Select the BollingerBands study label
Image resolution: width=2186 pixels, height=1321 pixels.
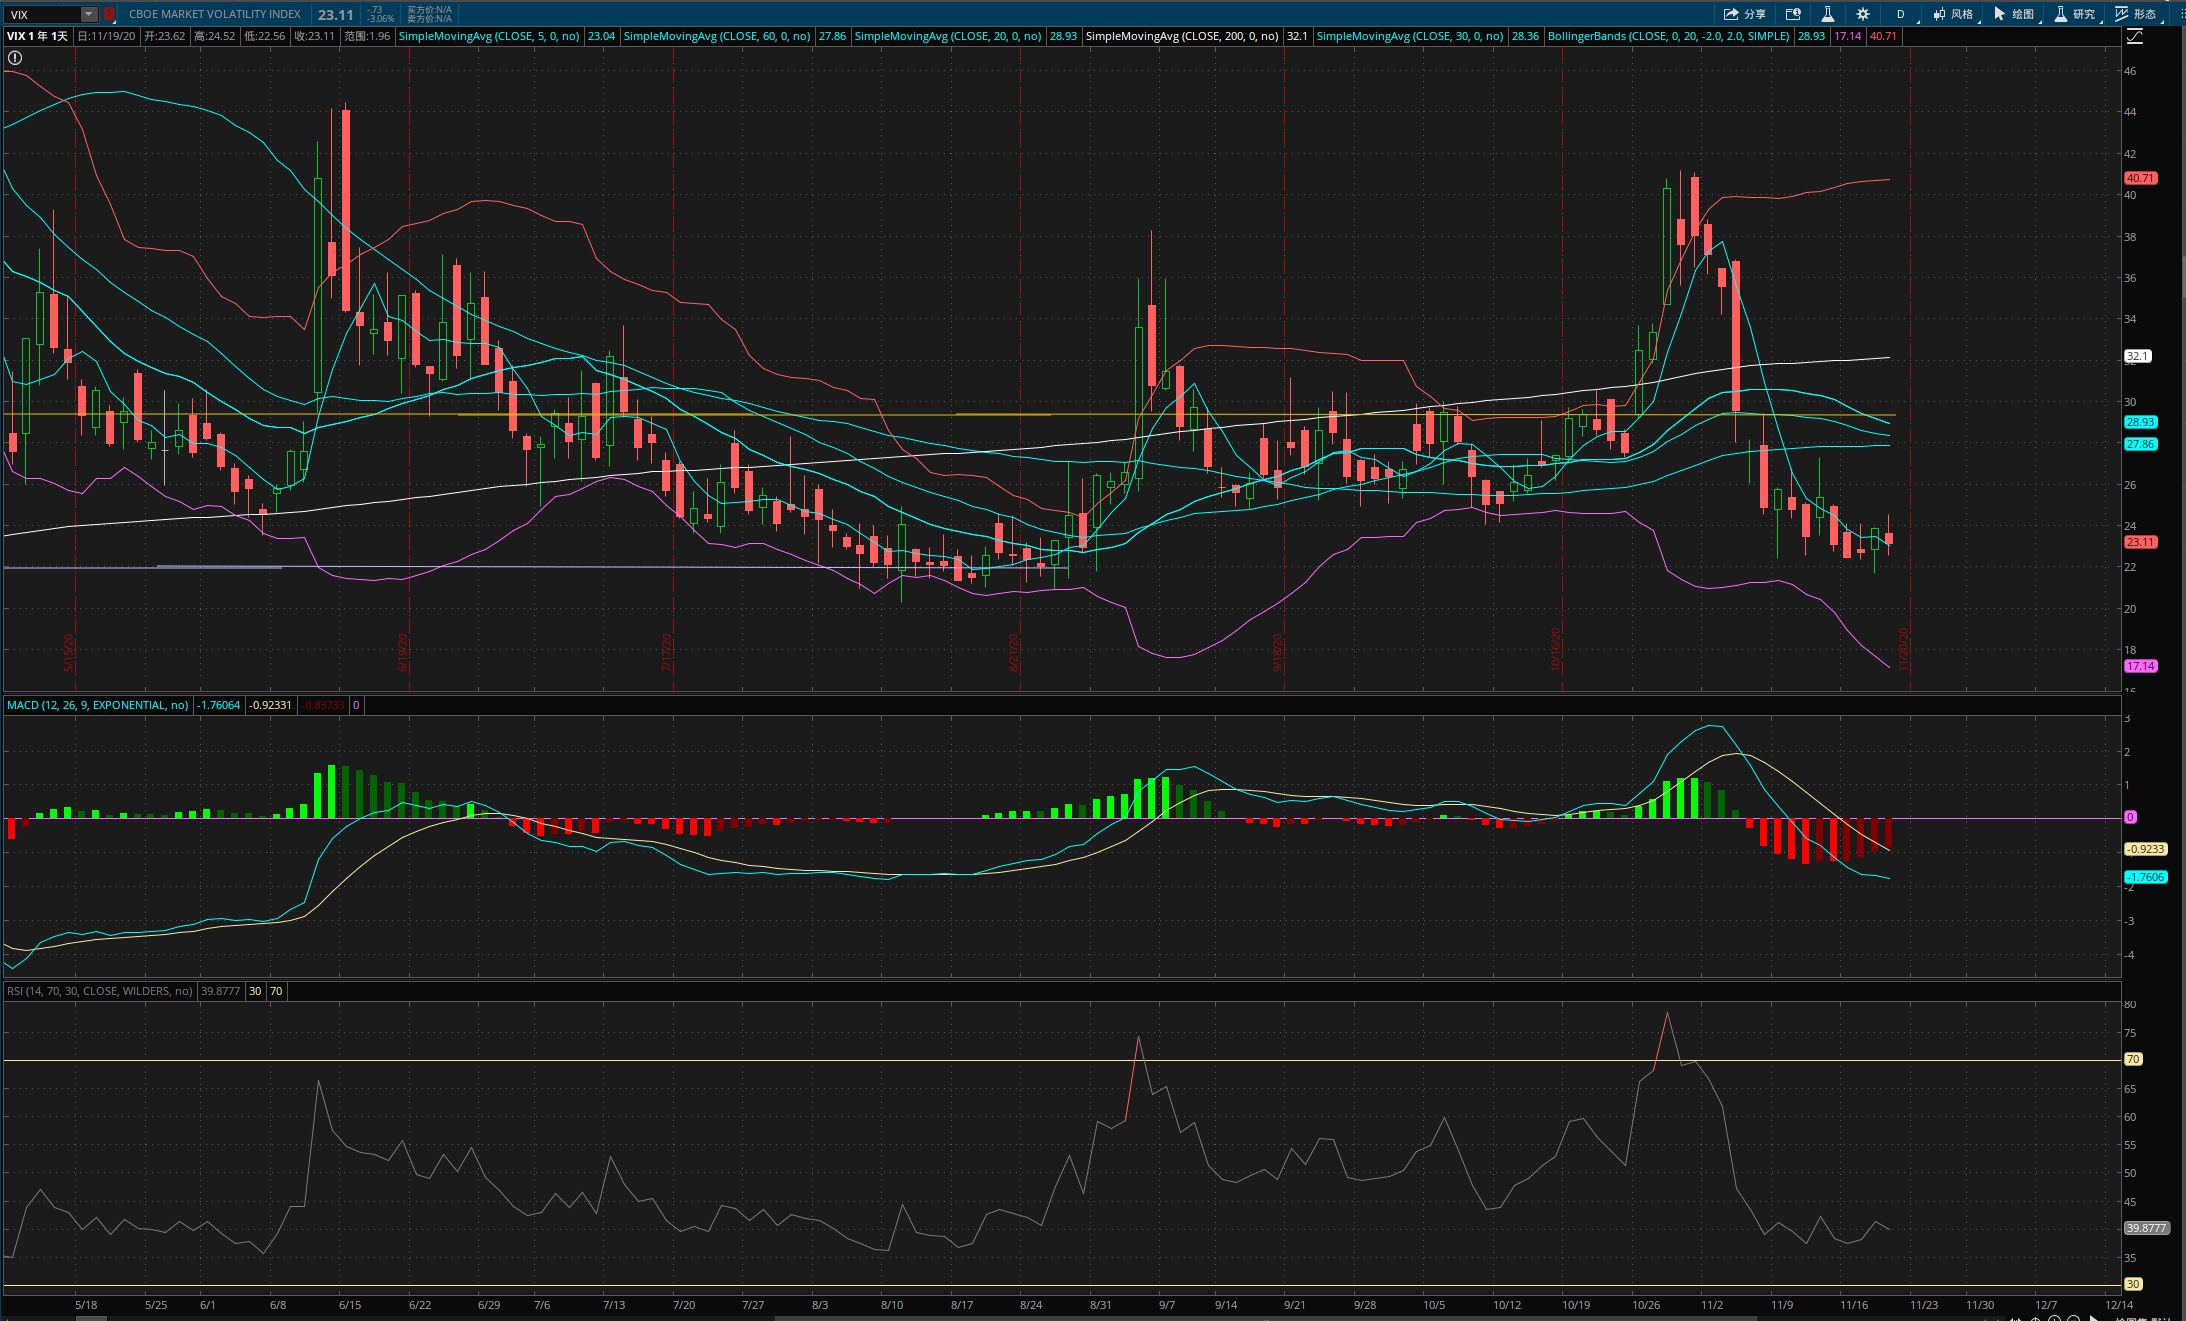[x=1668, y=36]
